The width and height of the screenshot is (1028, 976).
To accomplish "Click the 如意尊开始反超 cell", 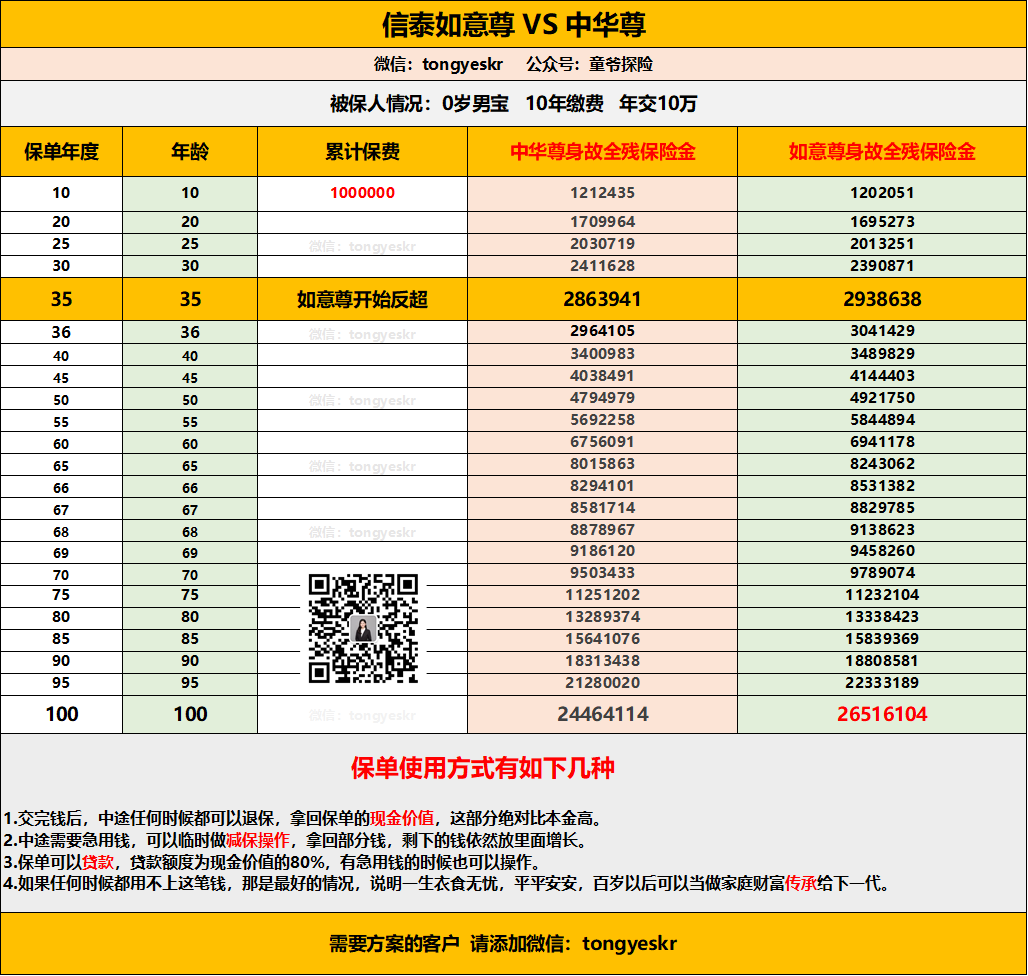I will click(363, 300).
